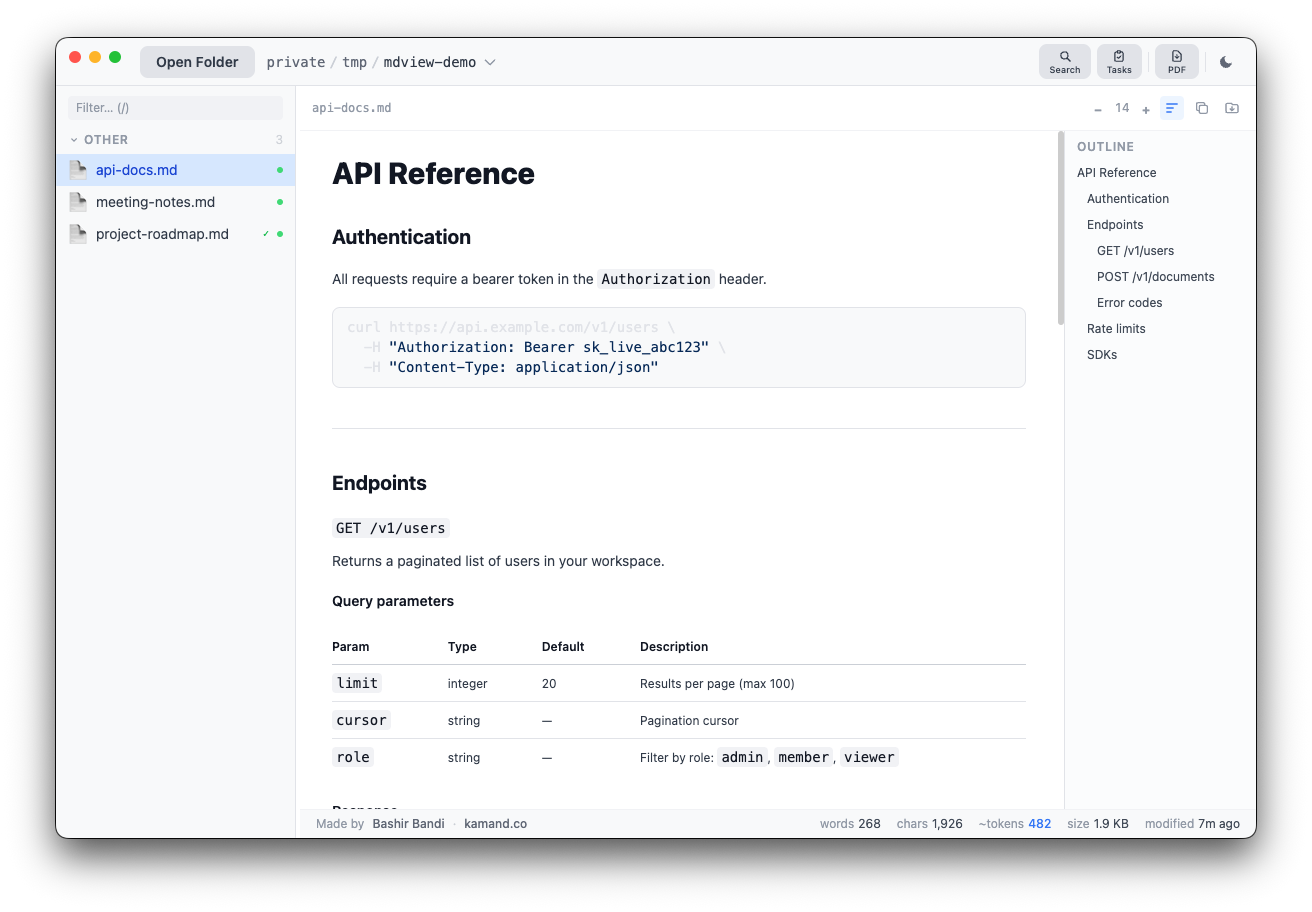Click the project-roadmap.md file icon
The height and width of the screenshot is (912, 1312).
[78, 234]
